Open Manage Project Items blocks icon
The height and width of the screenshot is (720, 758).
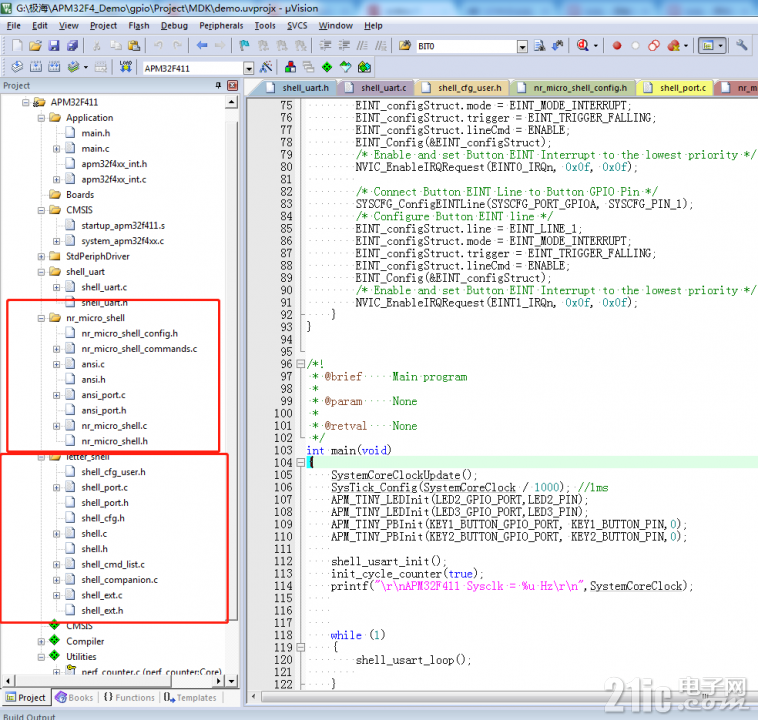pos(291,67)
